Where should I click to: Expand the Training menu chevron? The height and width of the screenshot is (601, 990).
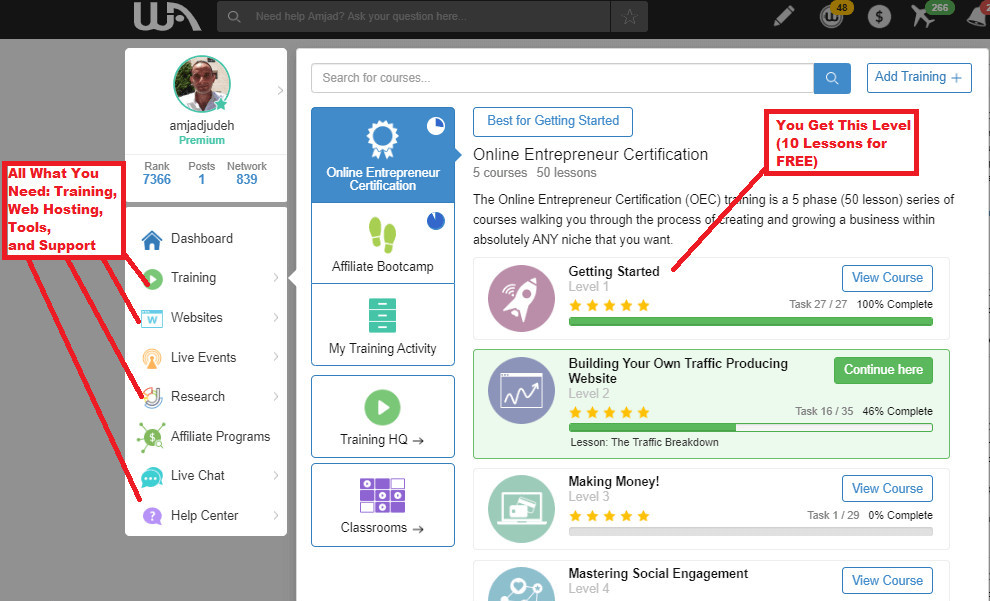[x=276, y=278]
